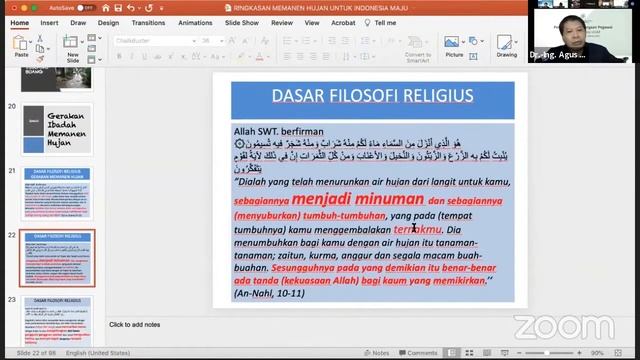Open the font color swatch

pyautogui.click(x=260, y=57)
